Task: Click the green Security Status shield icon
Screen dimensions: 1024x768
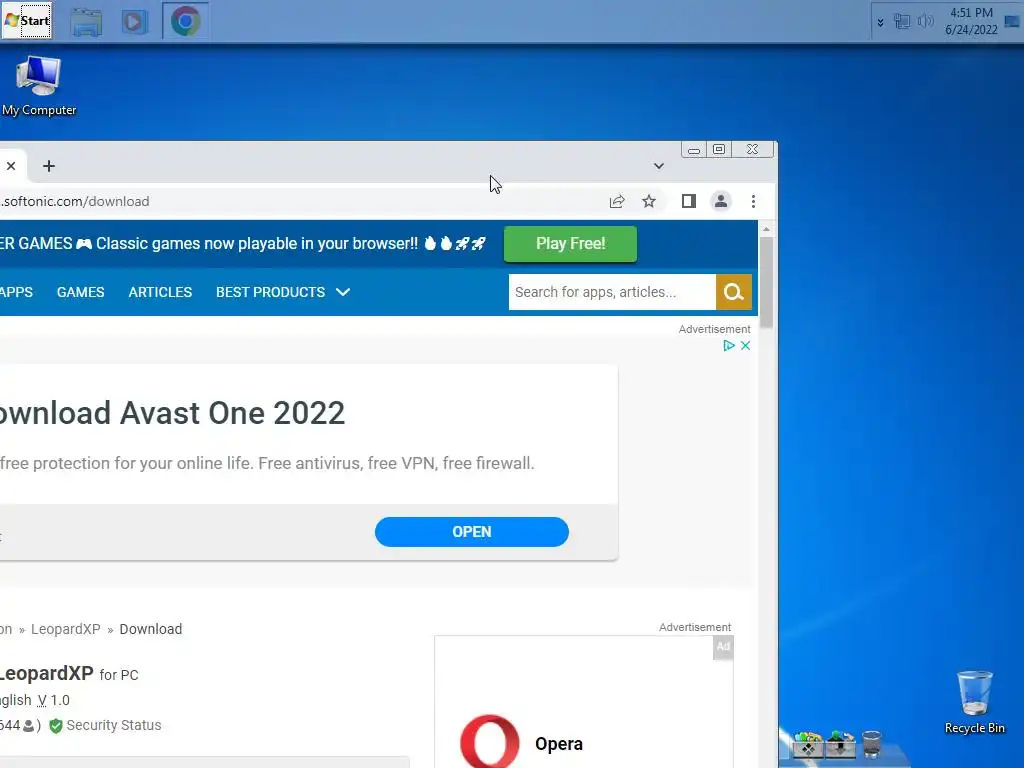Action: click(x=56, y=726)
